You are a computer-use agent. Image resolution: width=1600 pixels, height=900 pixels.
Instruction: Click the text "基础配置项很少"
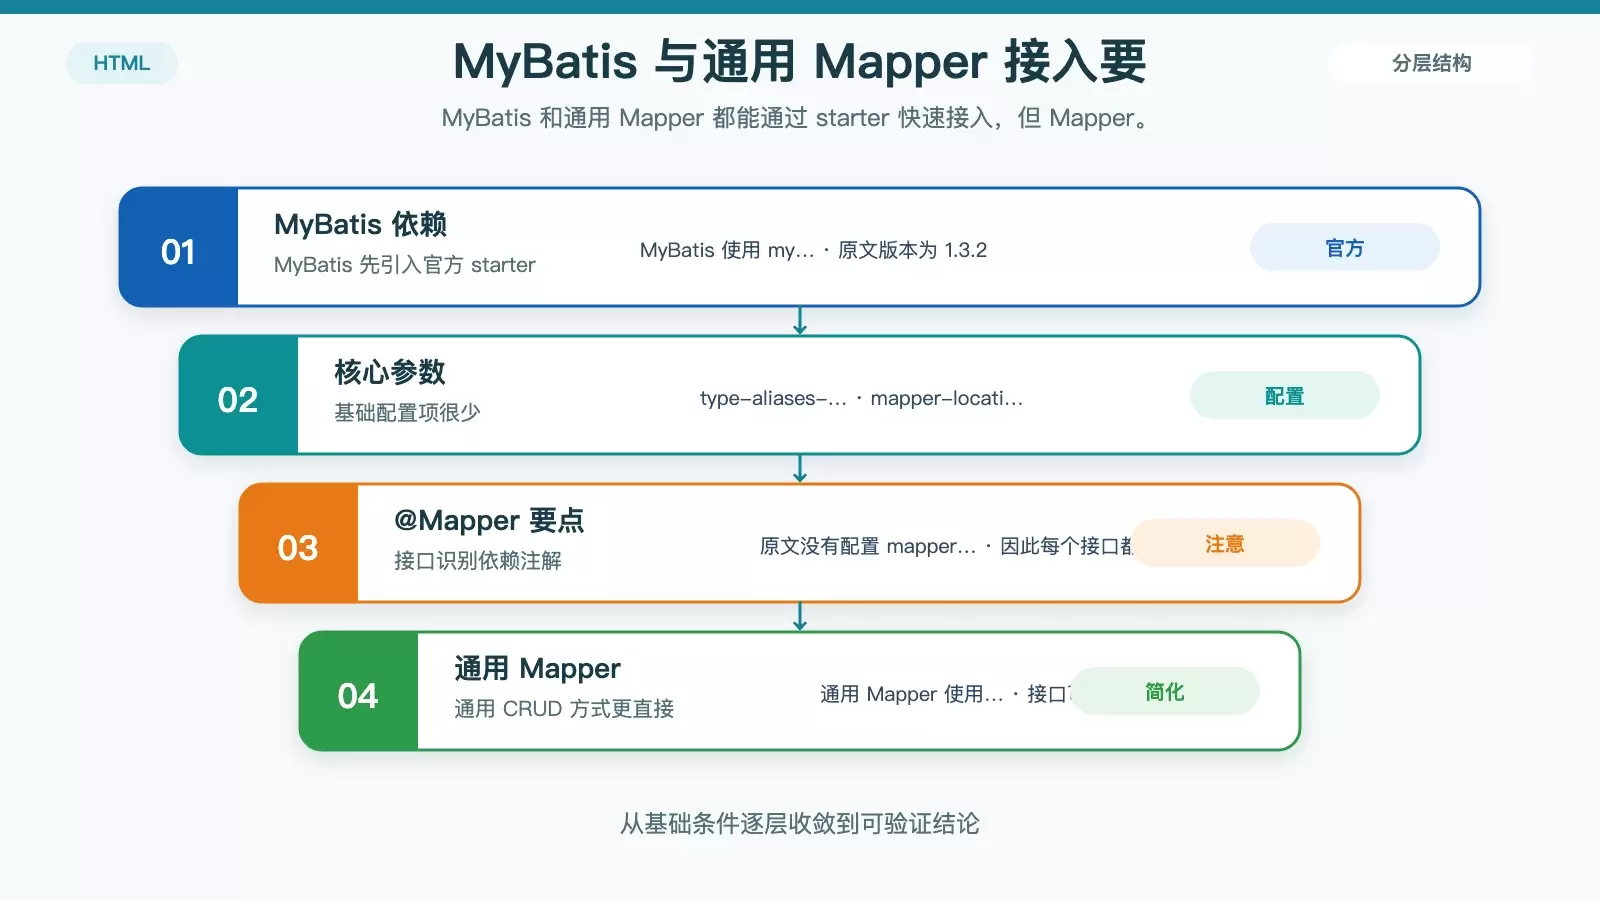point(407,413)
